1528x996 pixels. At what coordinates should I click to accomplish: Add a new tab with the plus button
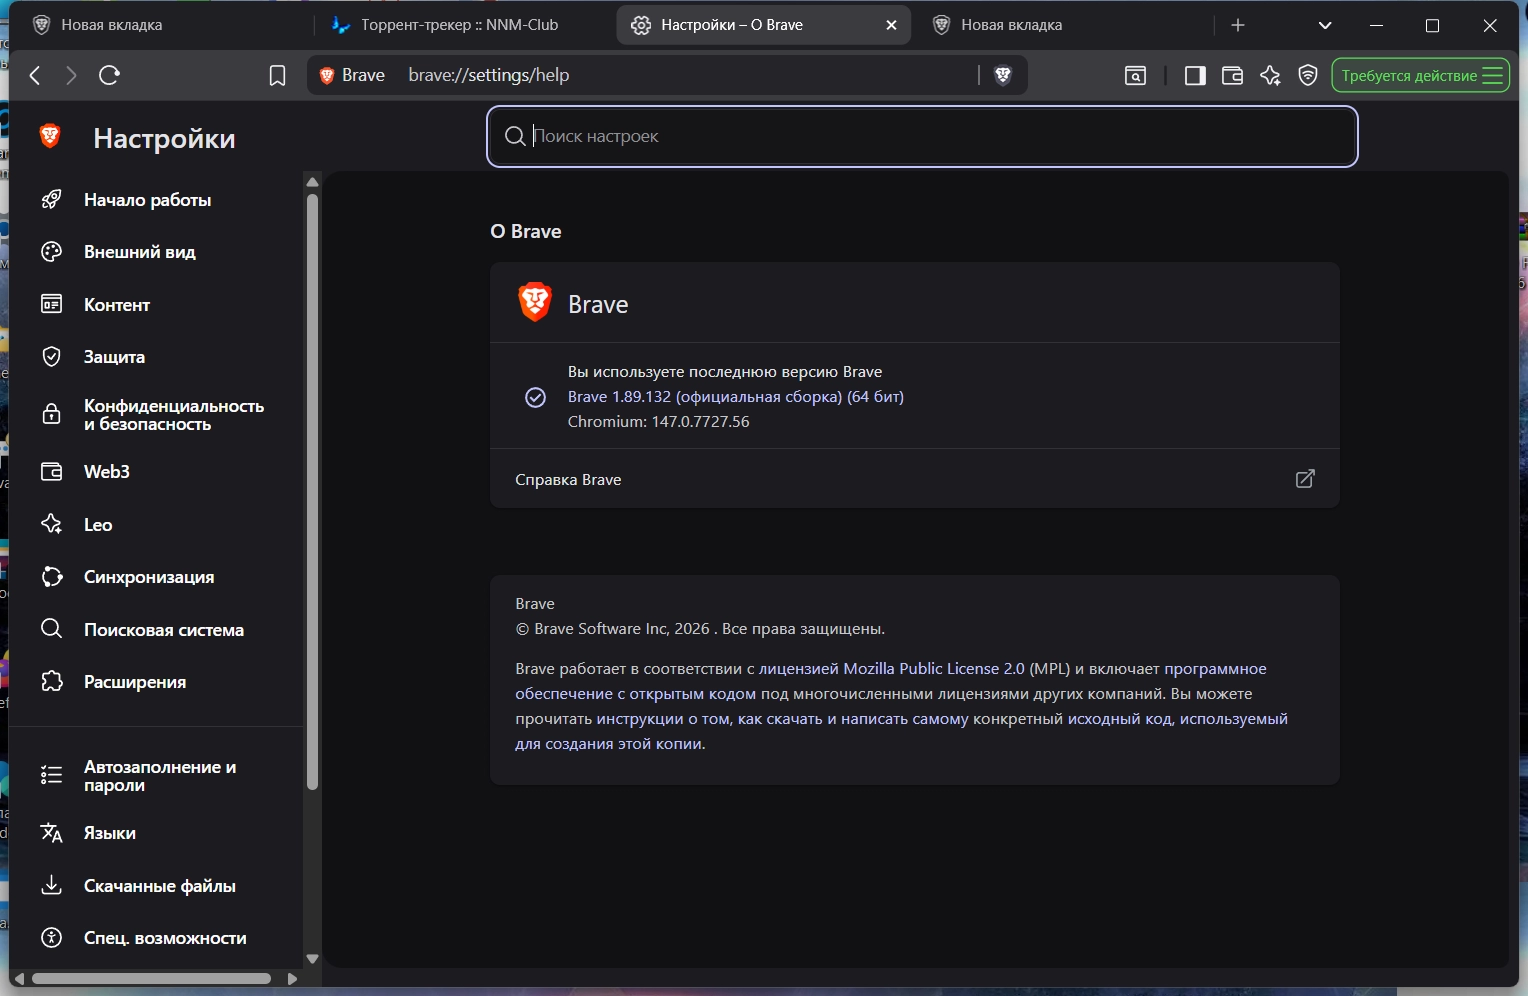pyautogui.click(x=1238, y=25)
